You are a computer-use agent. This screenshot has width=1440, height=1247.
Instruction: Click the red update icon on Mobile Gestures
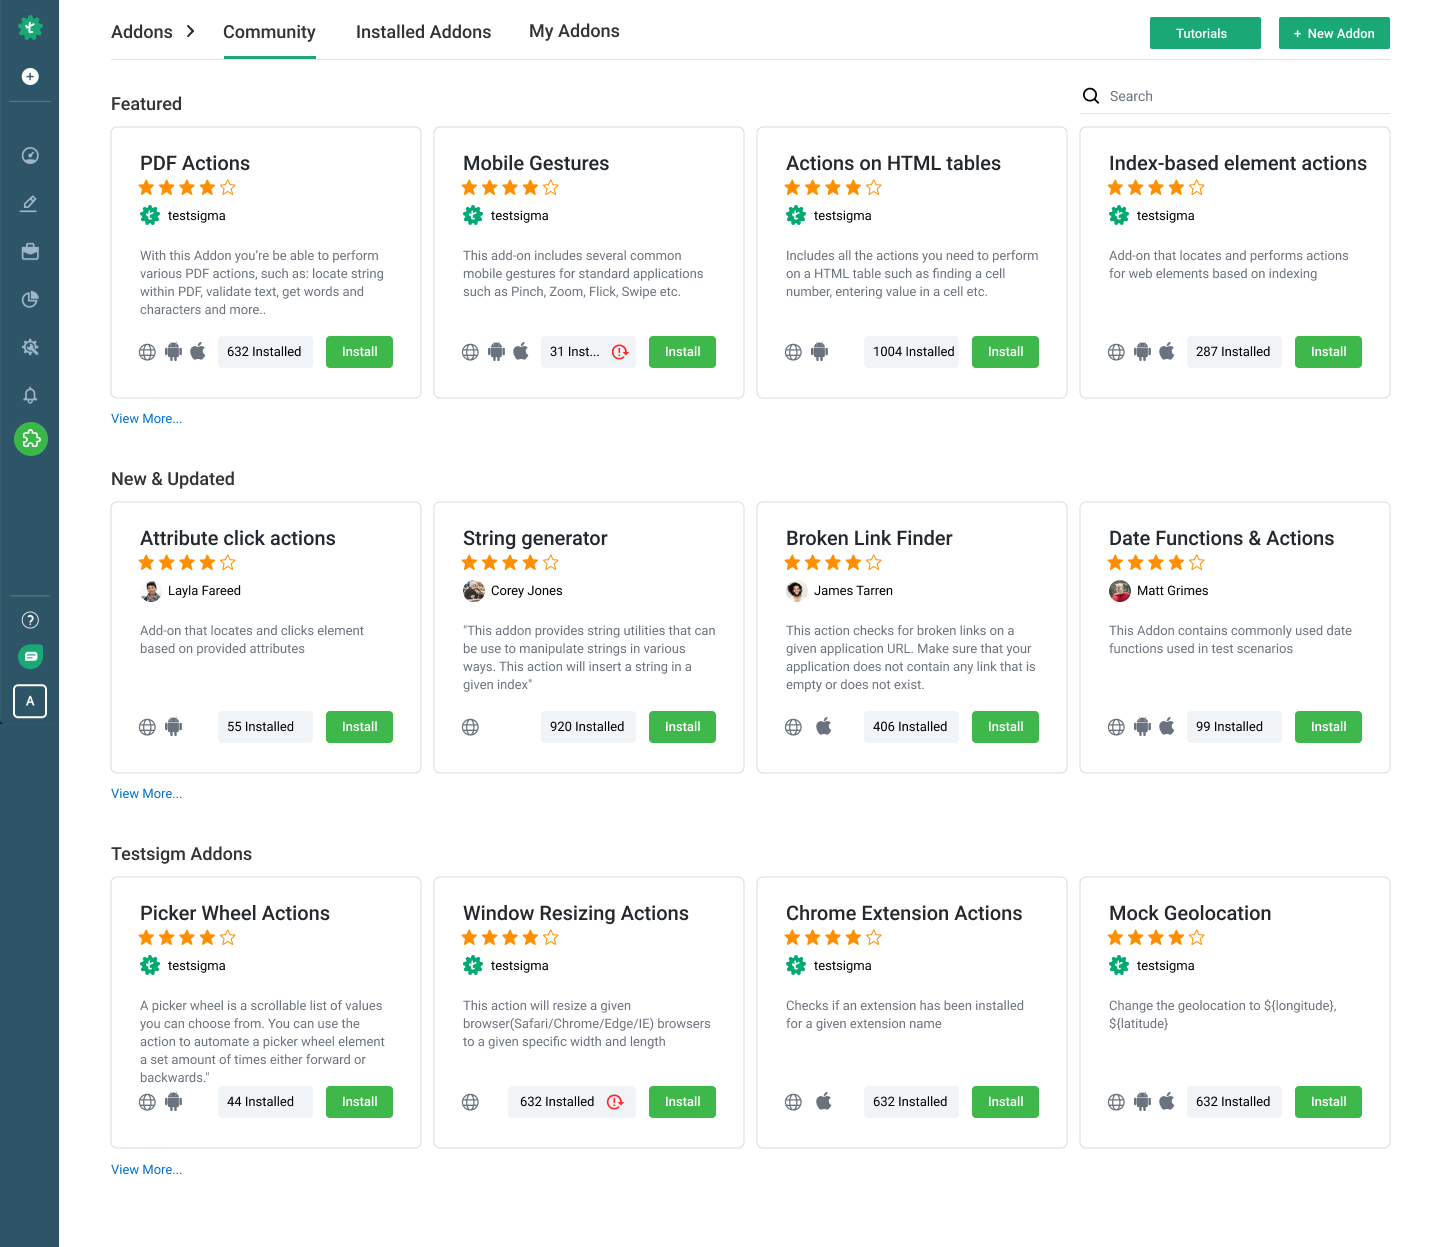point(620,352)
